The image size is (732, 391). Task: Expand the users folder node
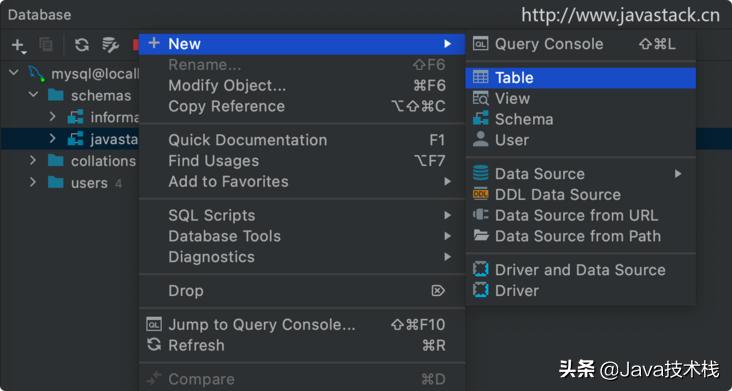click(33, 182)
